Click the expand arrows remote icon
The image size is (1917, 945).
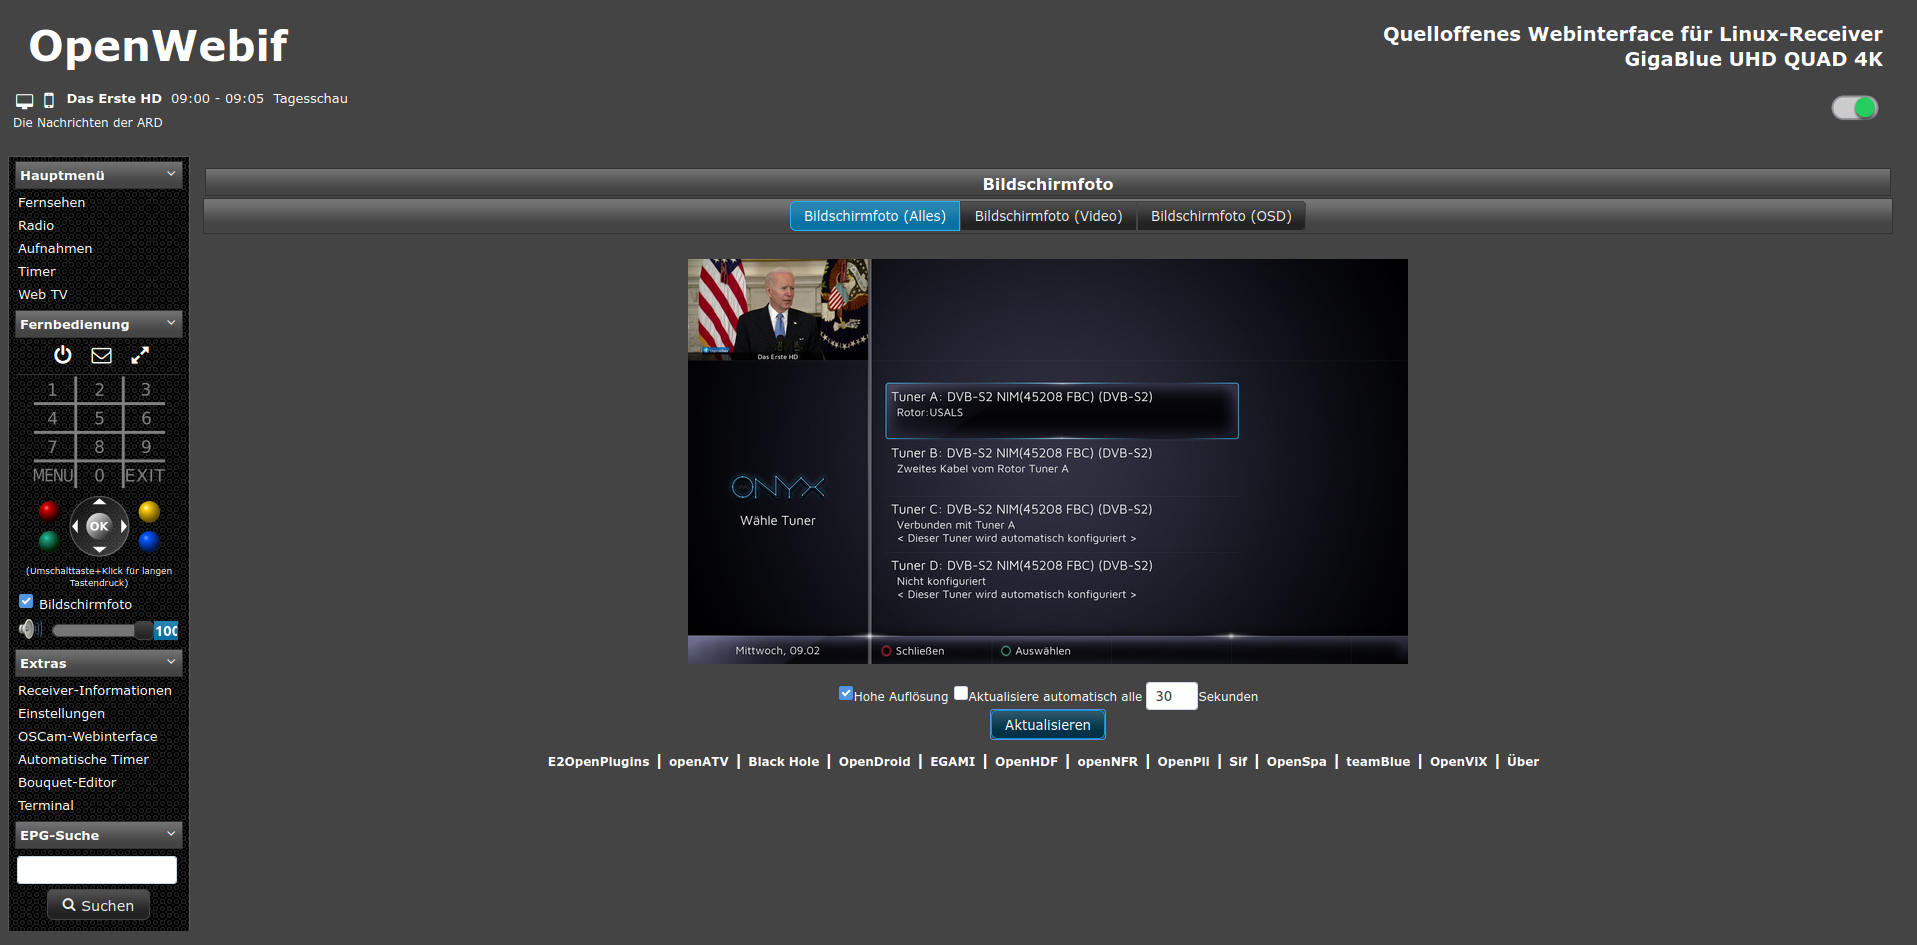pyautogui.click(x=140, y=355)
